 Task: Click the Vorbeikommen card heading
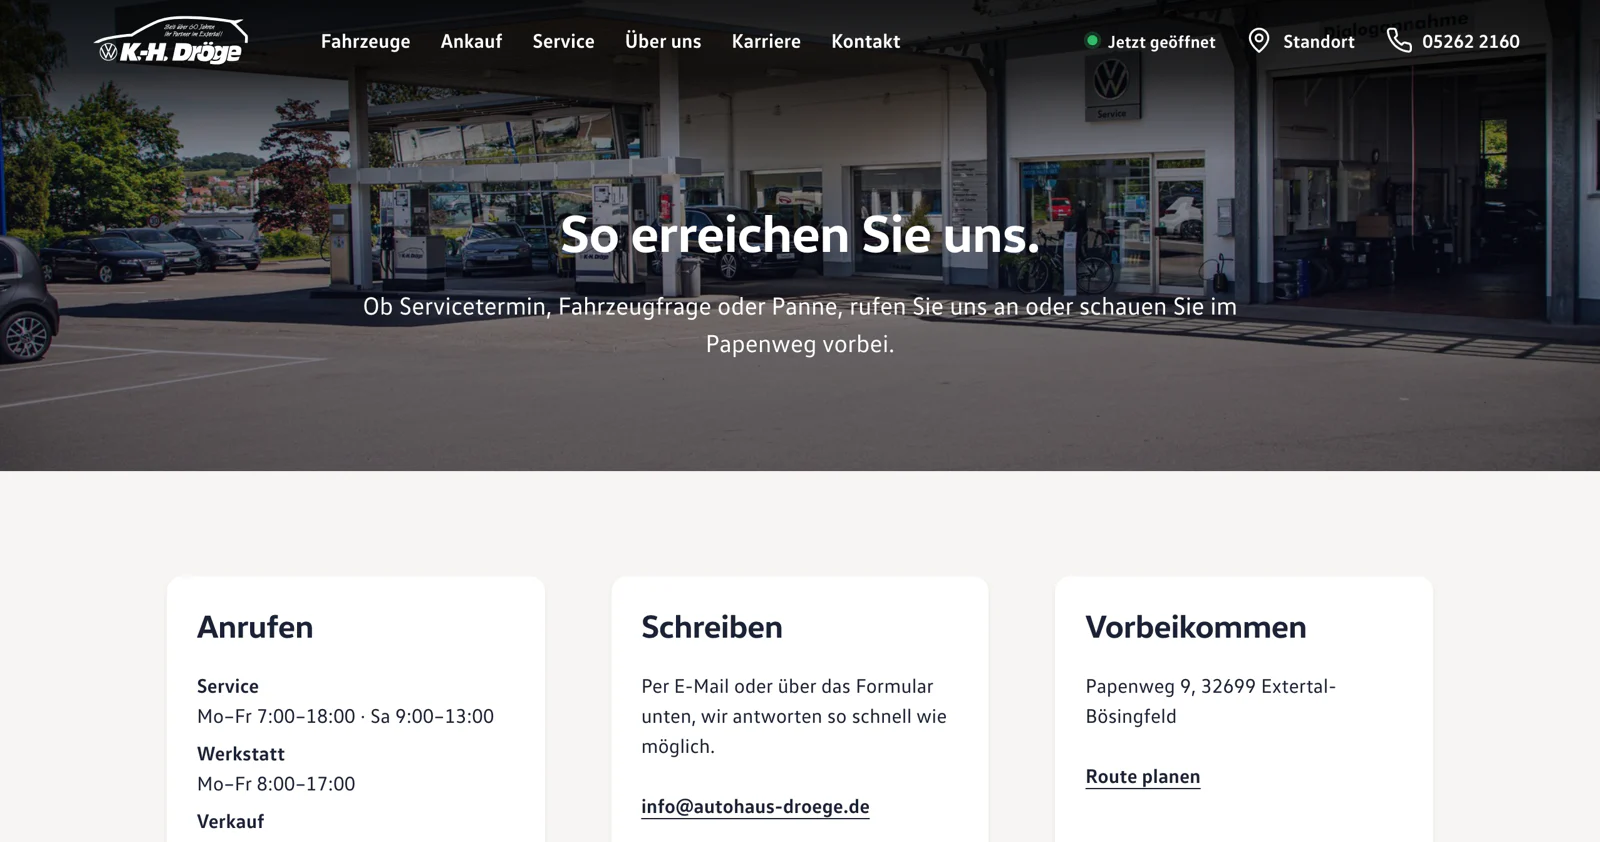point(1196,627)
